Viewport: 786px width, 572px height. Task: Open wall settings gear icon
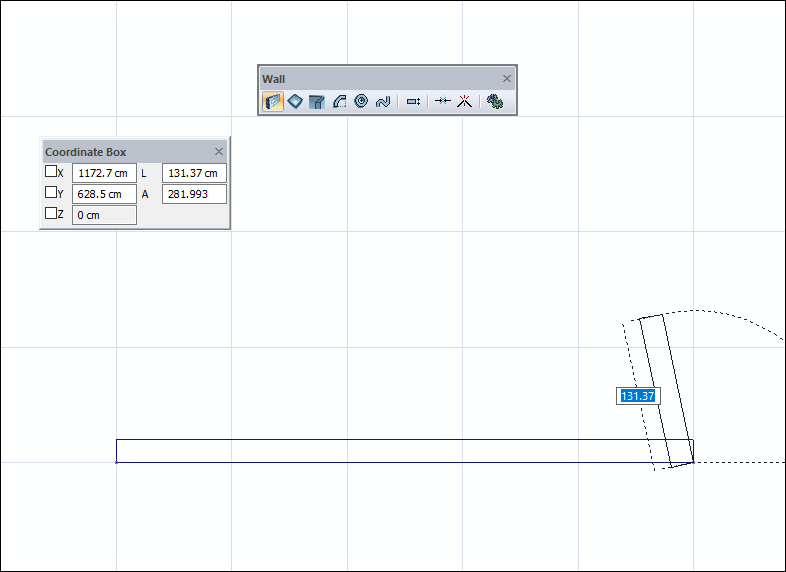point(494,102)
